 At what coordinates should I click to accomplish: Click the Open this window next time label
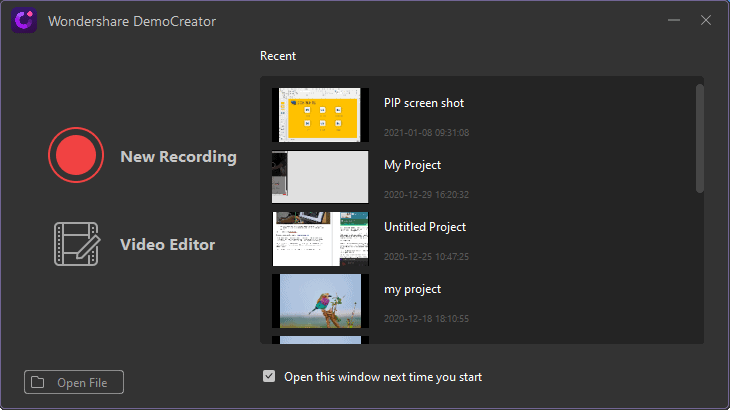click(383, 377)
